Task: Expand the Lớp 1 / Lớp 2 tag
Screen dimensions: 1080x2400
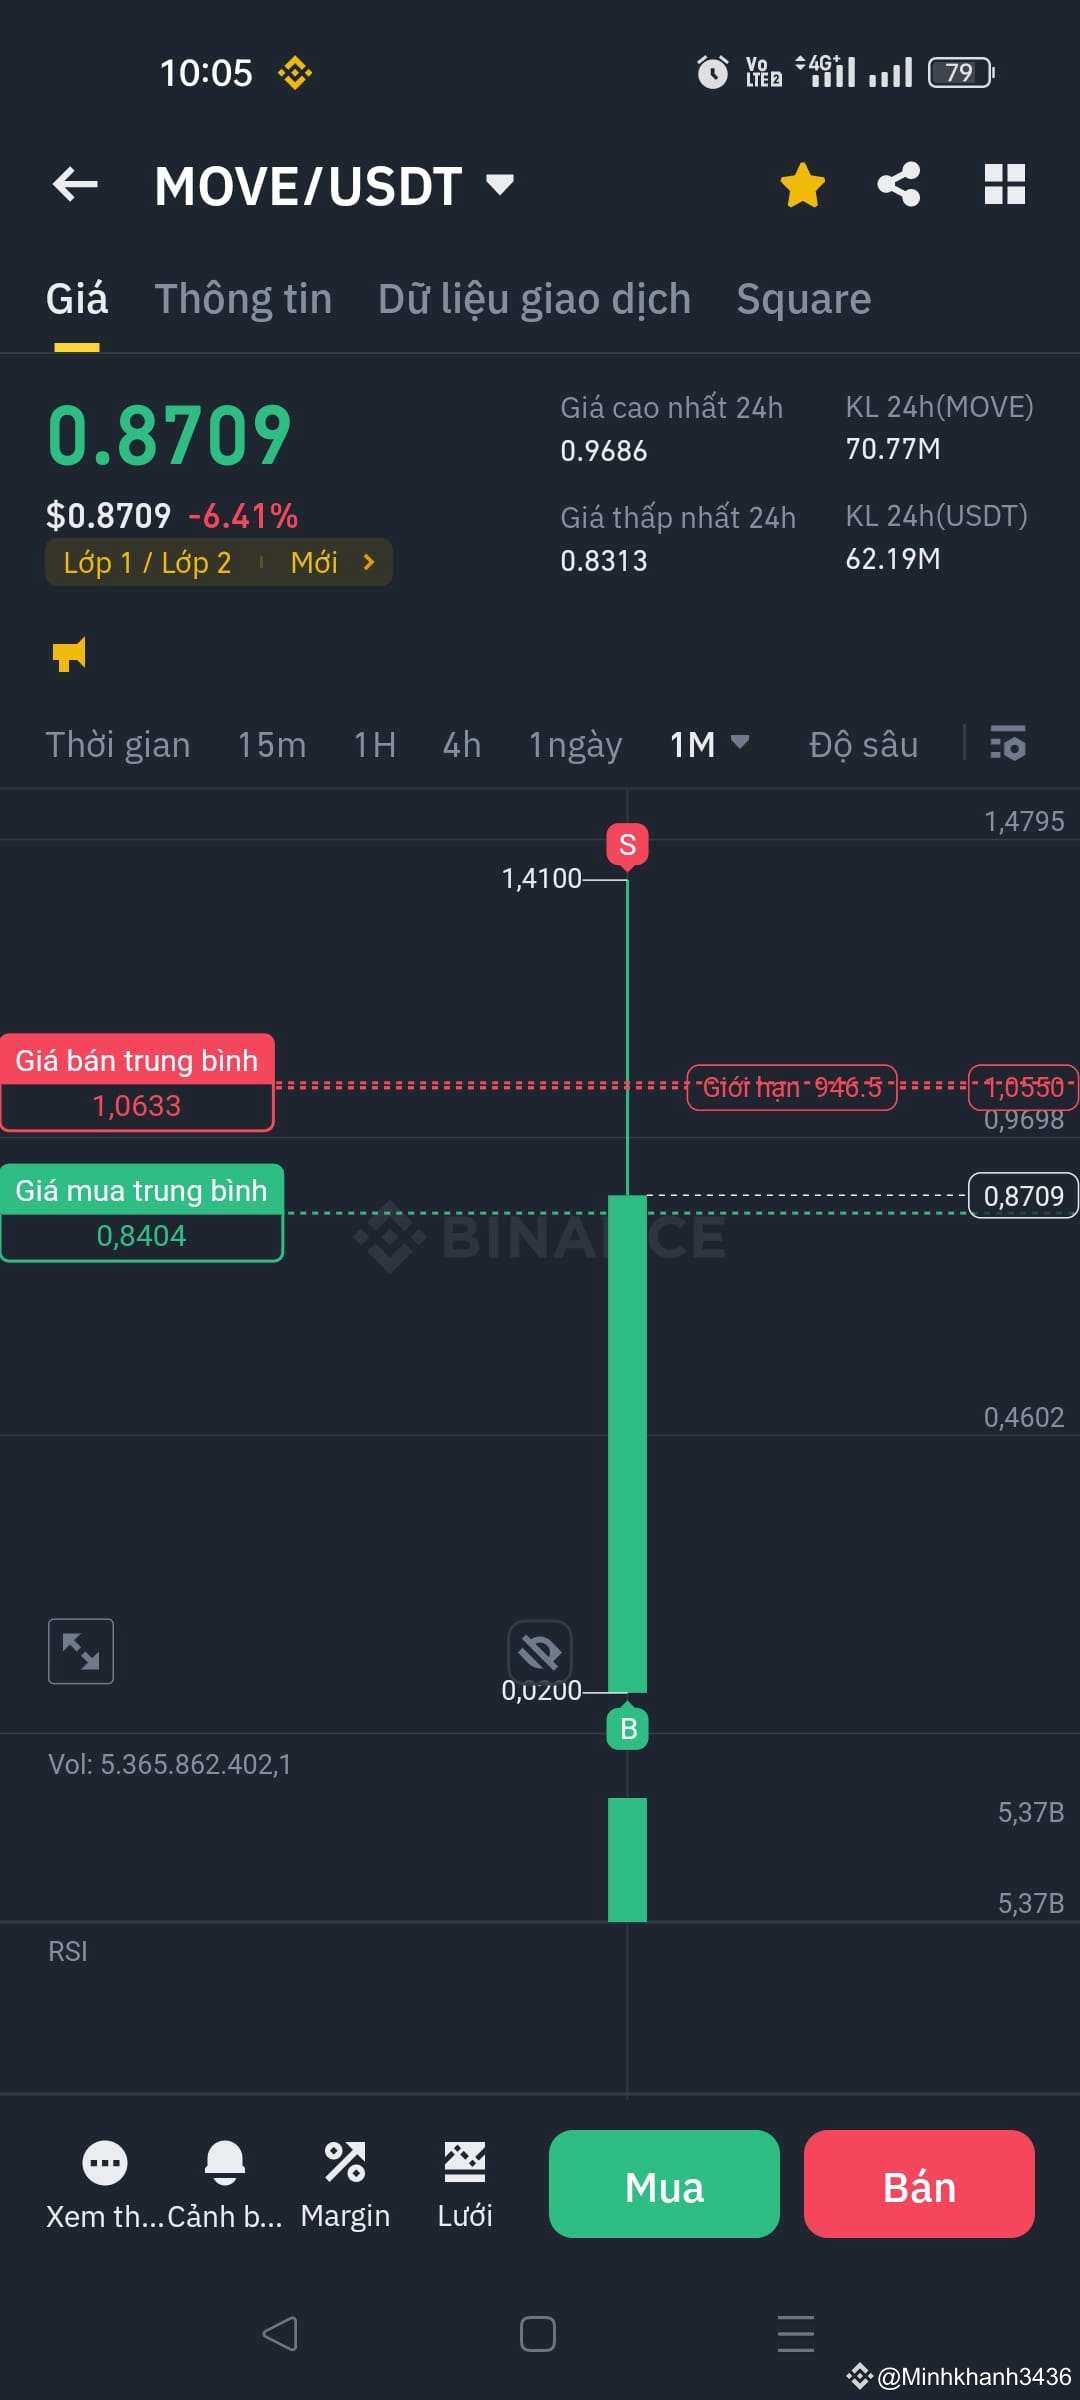Action: (219, 562)
